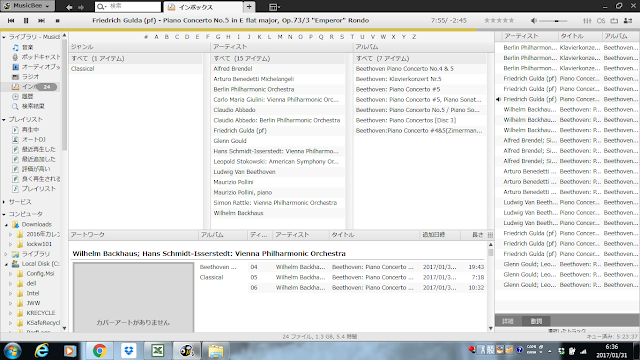Switch to the 詳細 tab
This screenshot has width=640, height=360.
tap(508, 321)
